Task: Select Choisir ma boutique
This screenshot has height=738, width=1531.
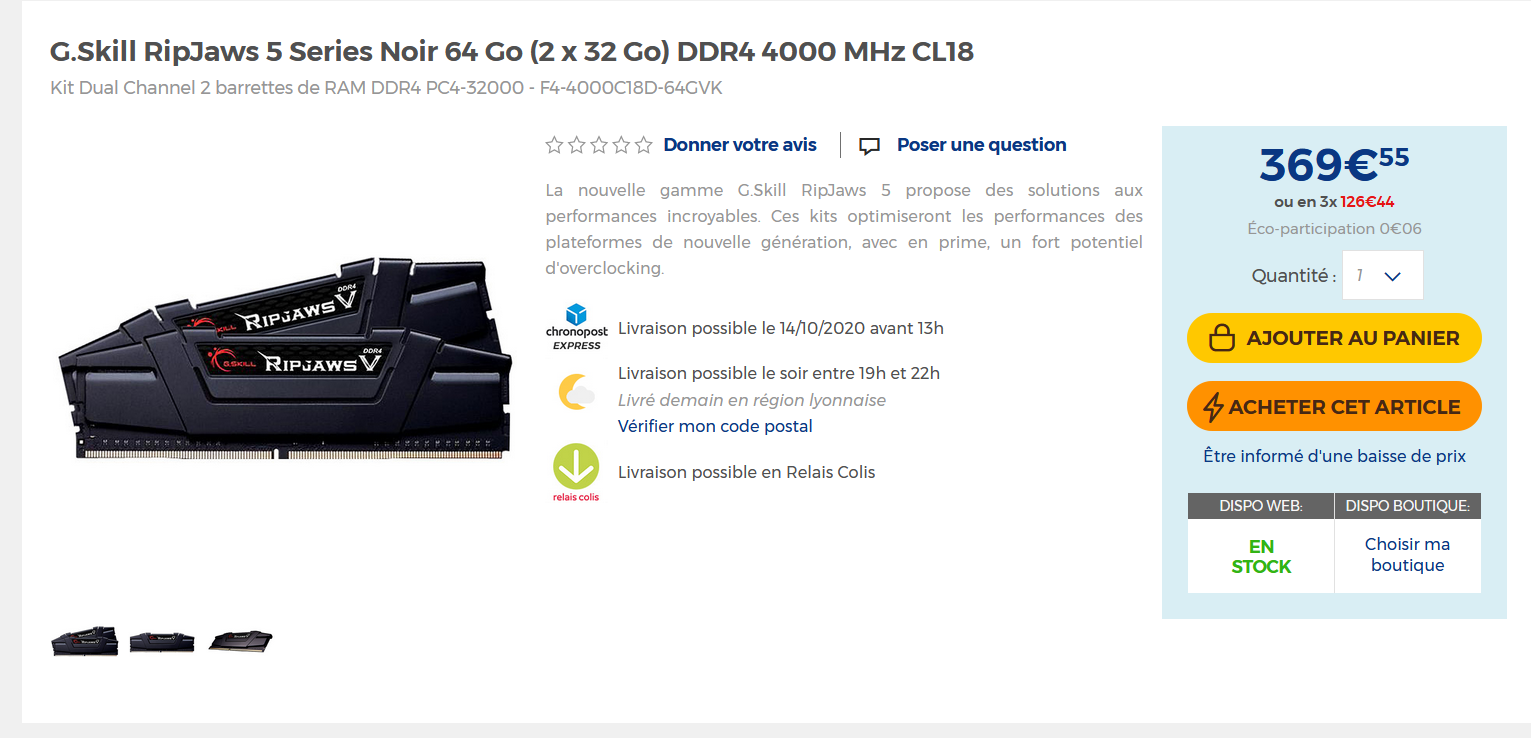Action: 1407,555
